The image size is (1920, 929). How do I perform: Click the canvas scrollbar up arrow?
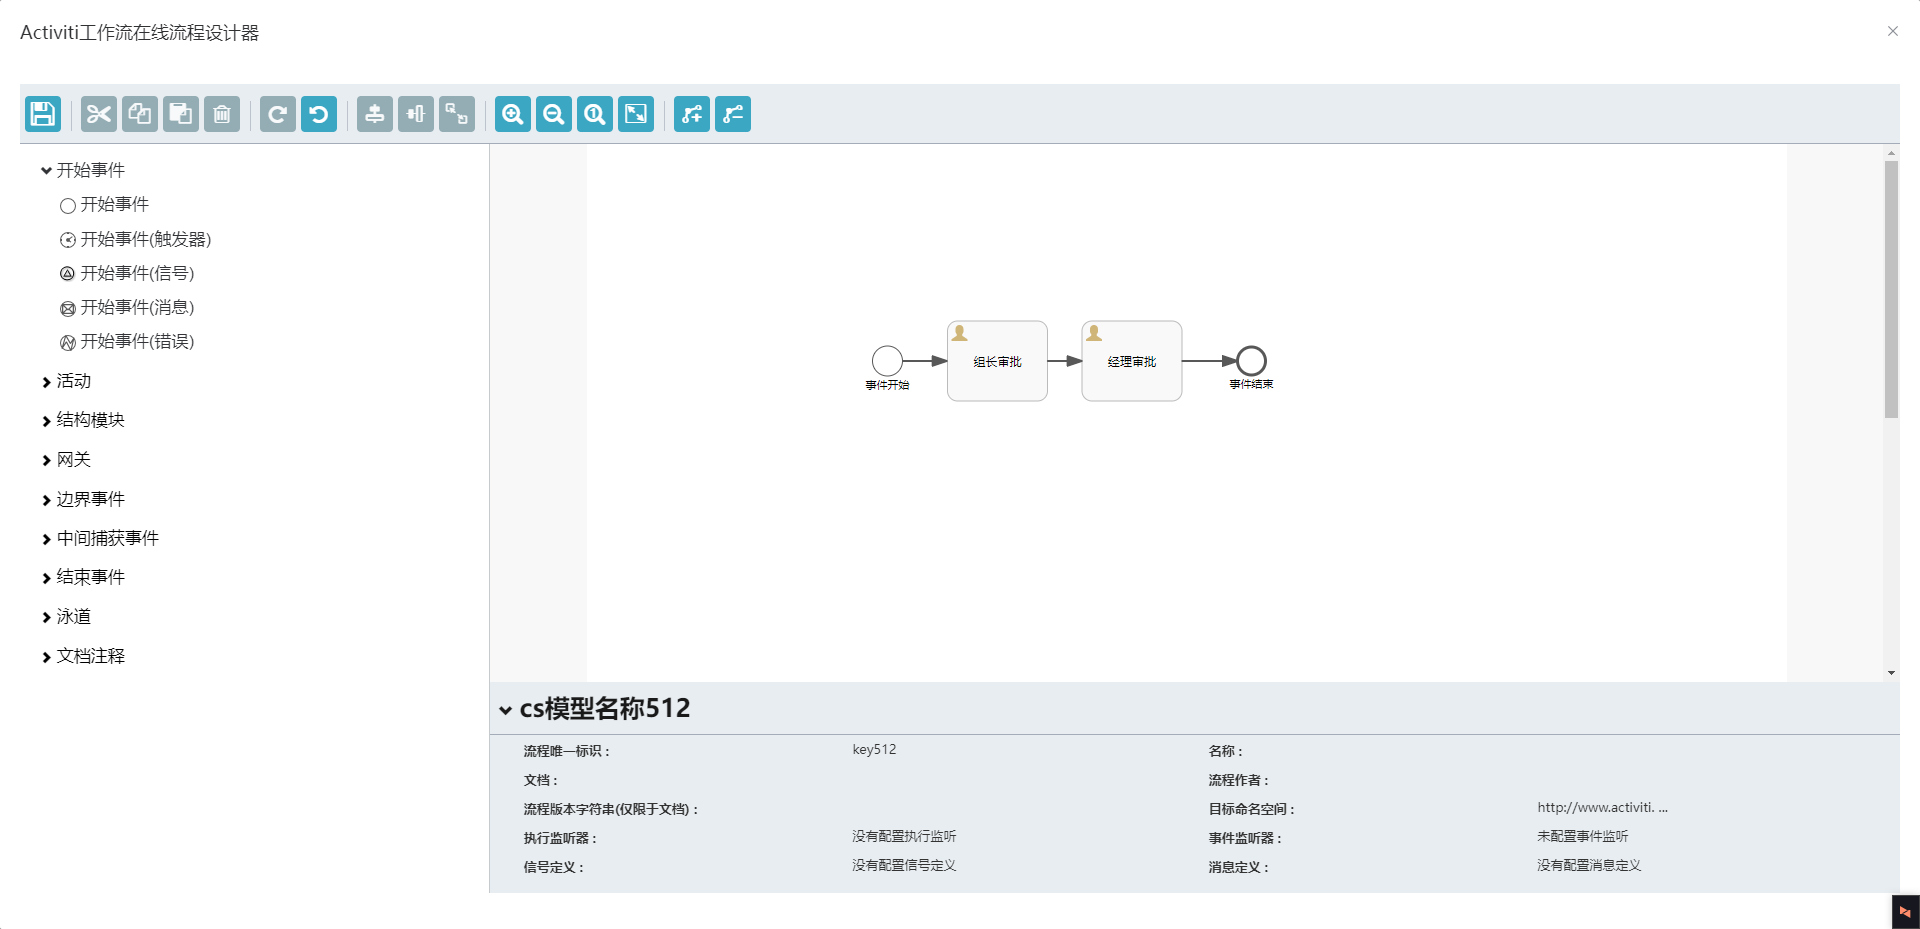tap(1891, 153)
